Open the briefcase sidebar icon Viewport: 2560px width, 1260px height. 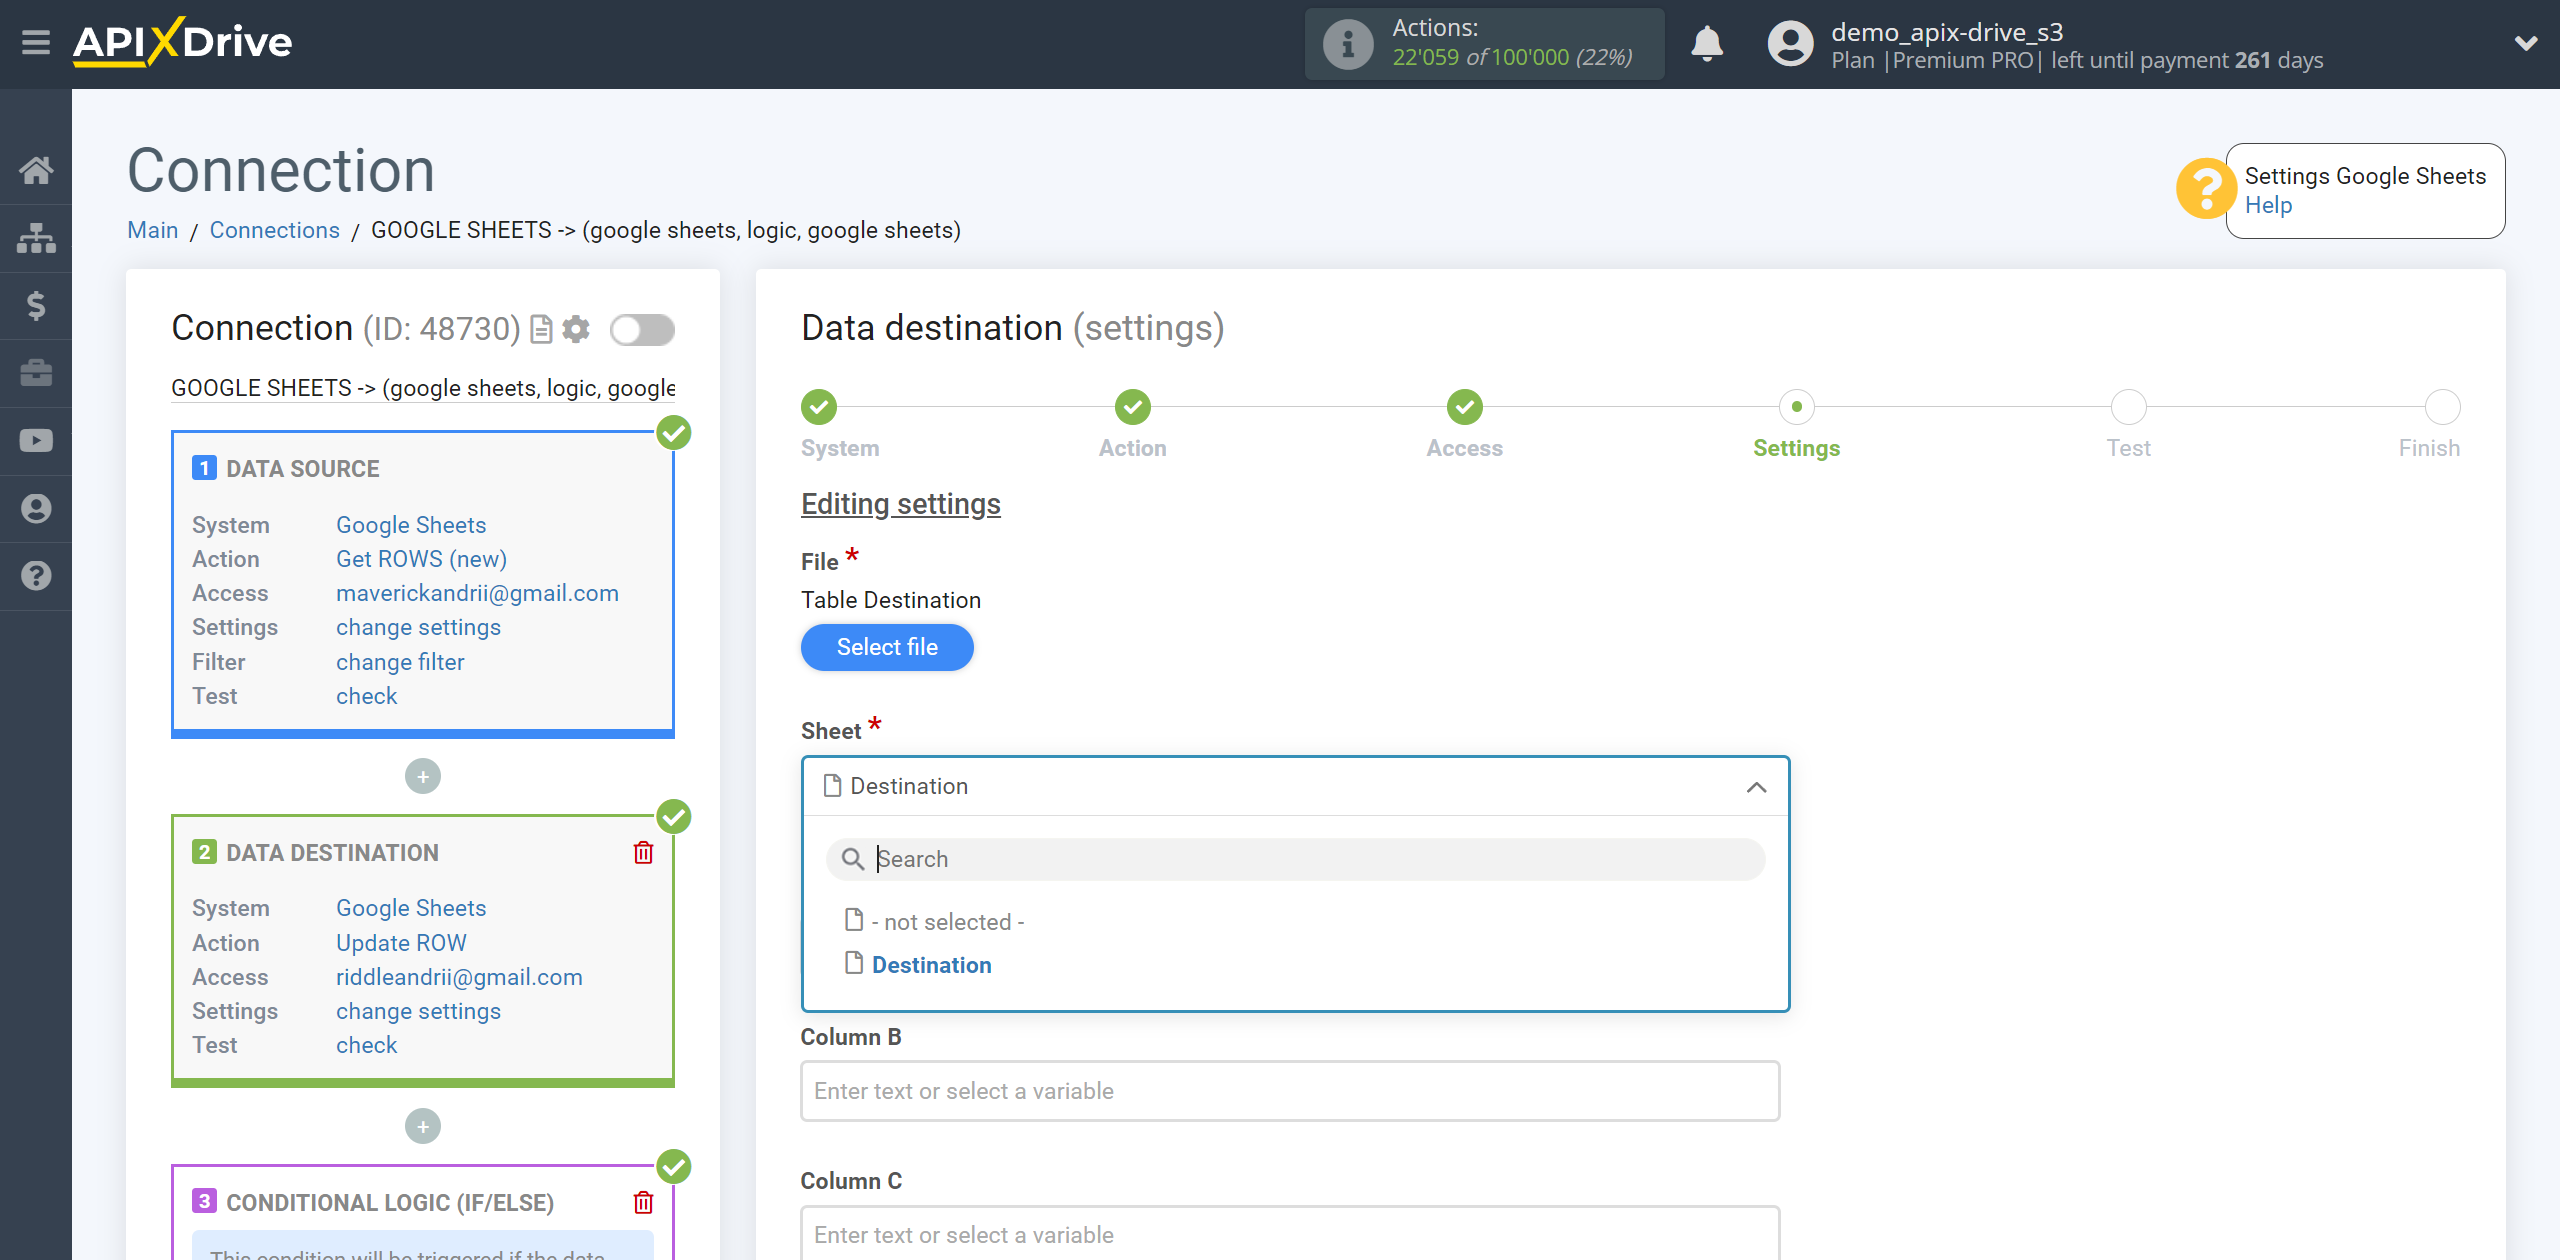[36, 373]
